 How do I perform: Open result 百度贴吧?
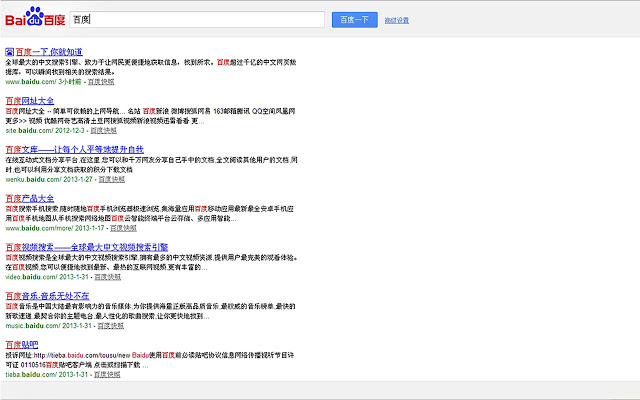[22, 344]
